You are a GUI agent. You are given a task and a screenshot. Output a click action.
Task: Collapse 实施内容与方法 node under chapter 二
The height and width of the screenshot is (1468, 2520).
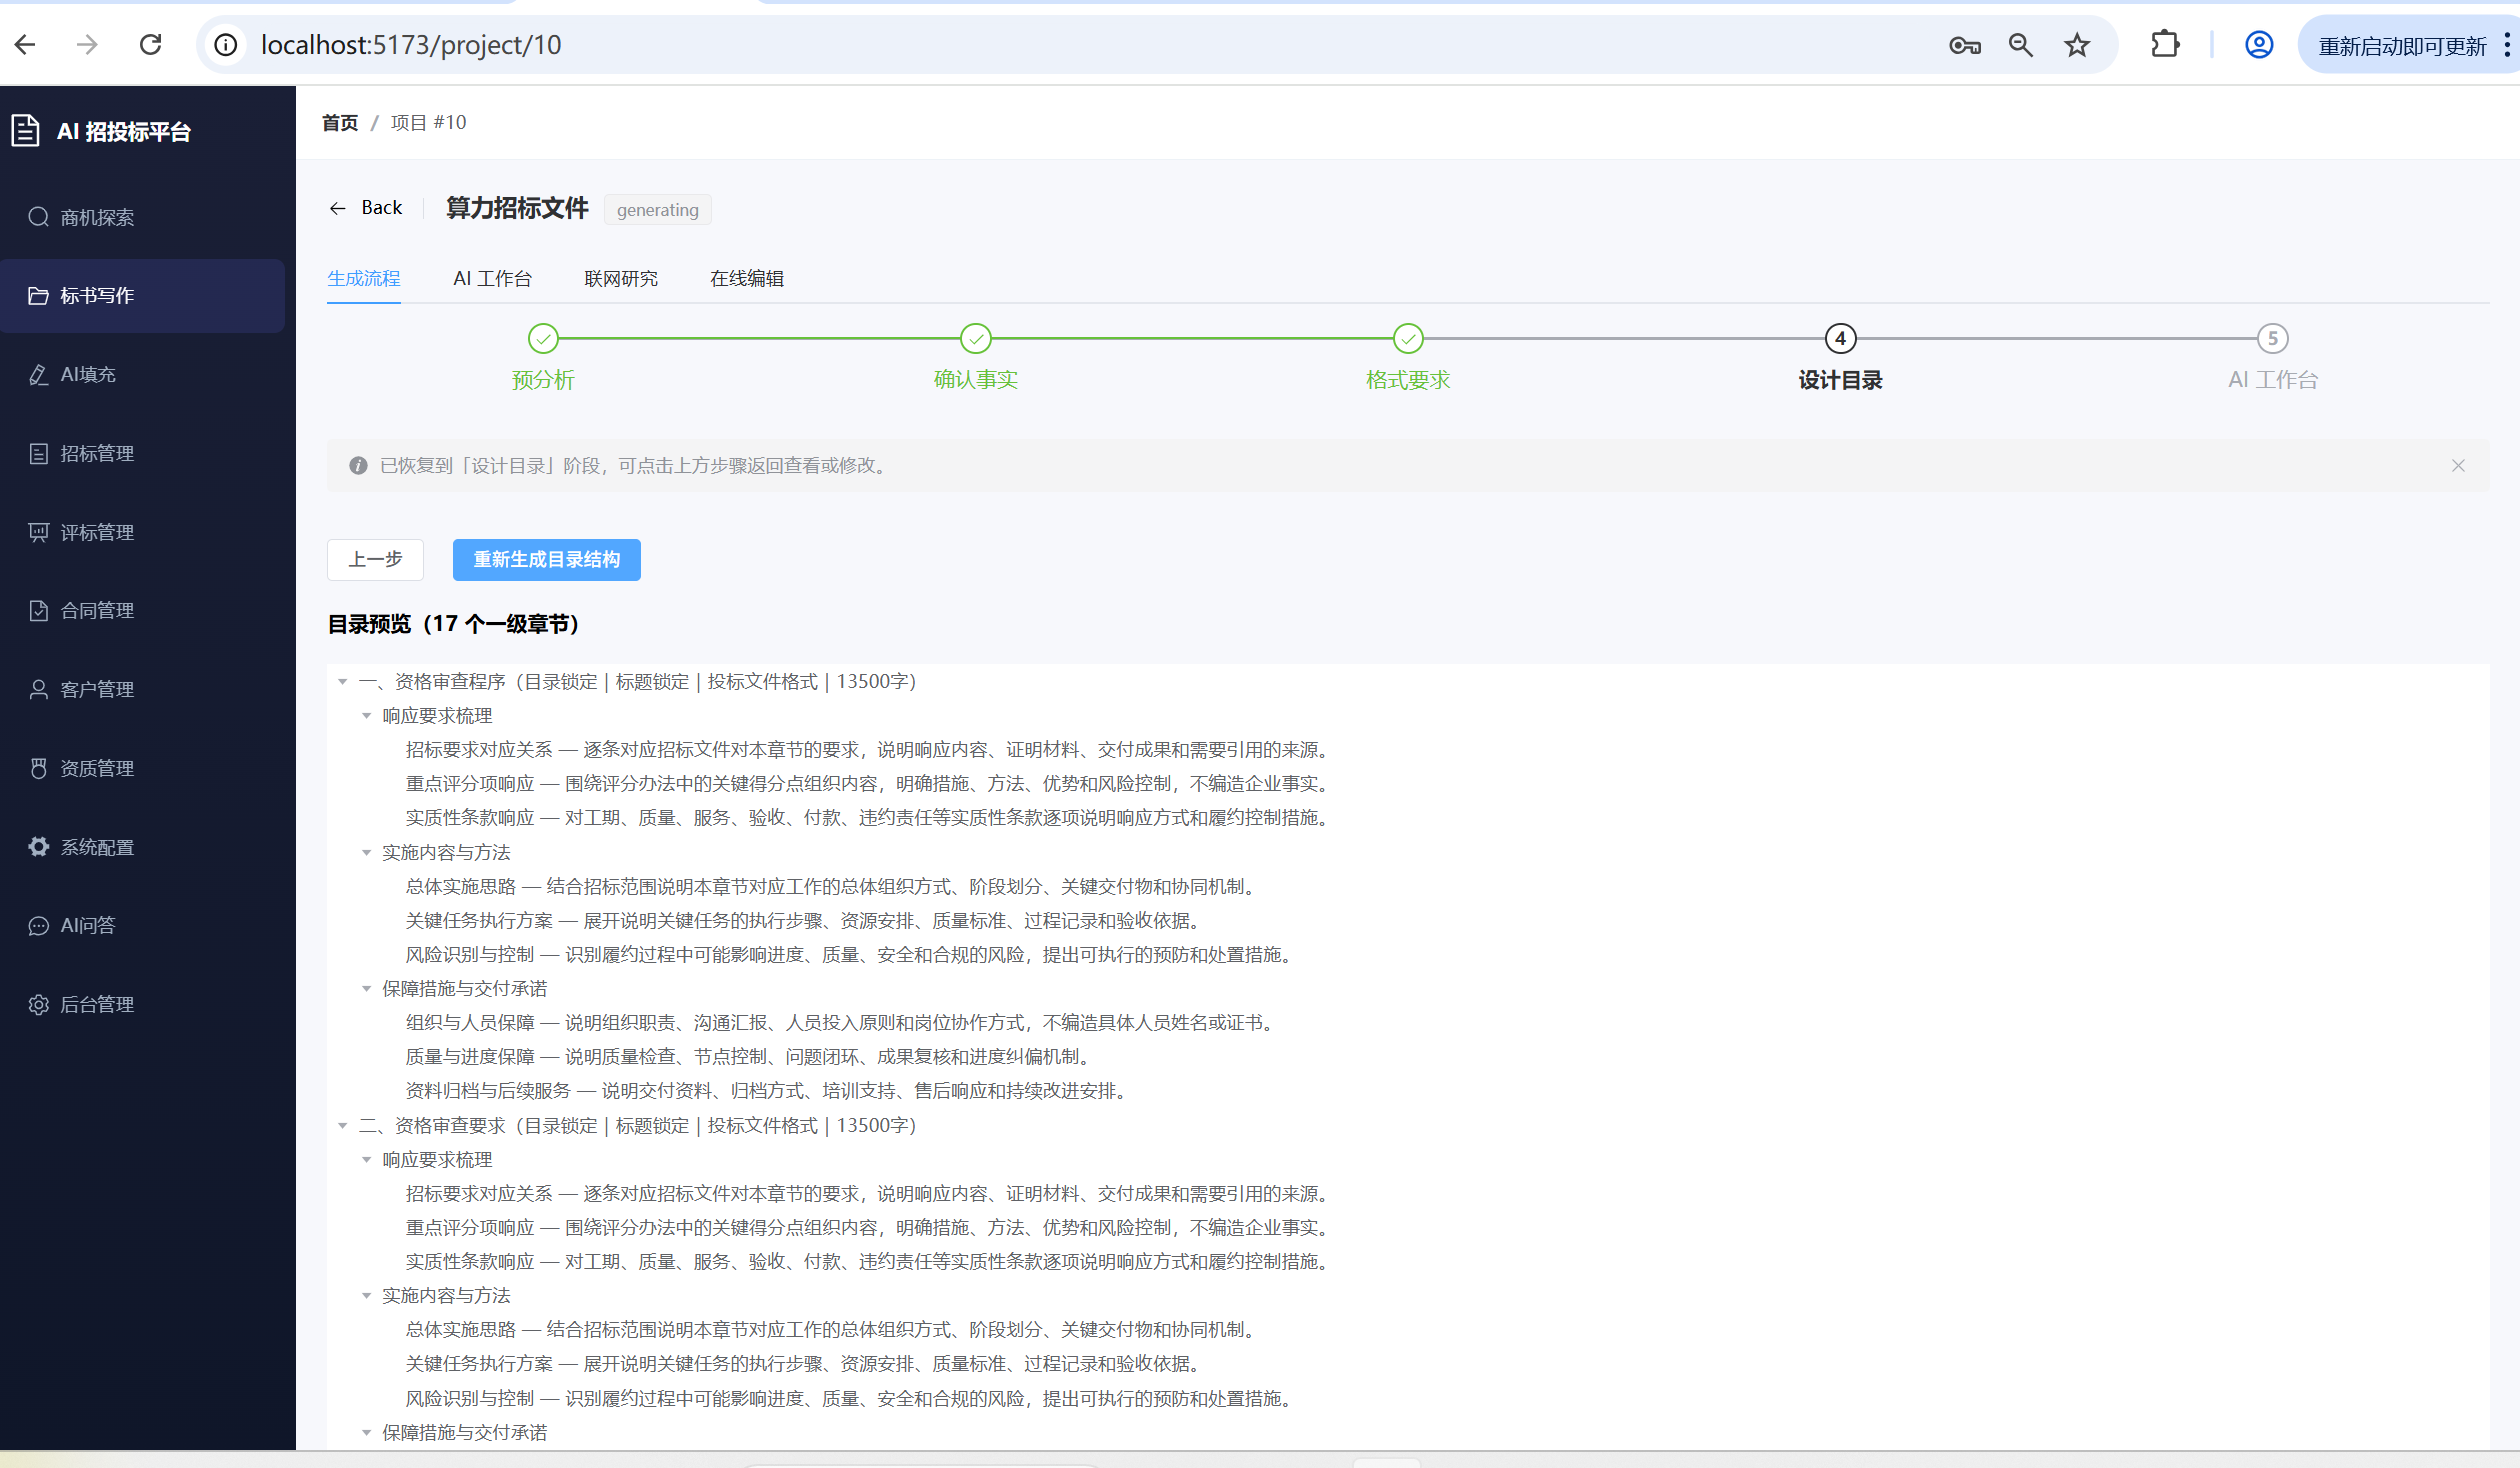click(x=366, y=1296)
